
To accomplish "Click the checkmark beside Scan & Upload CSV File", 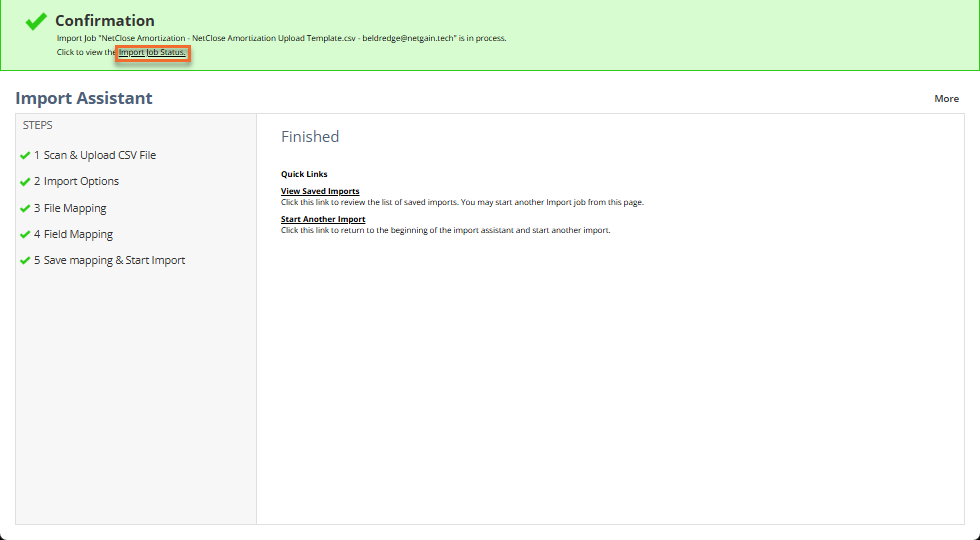I will pyautogui.click(x=25, y=155).
